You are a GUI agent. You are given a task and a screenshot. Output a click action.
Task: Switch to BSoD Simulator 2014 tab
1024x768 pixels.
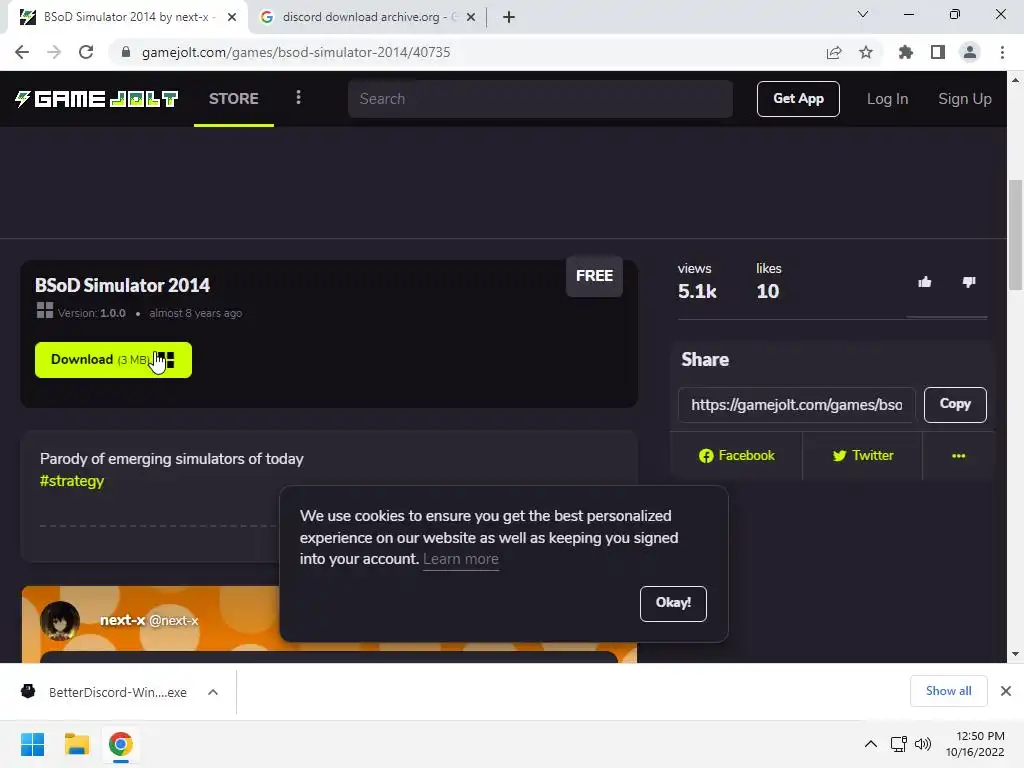click(129, 17)
